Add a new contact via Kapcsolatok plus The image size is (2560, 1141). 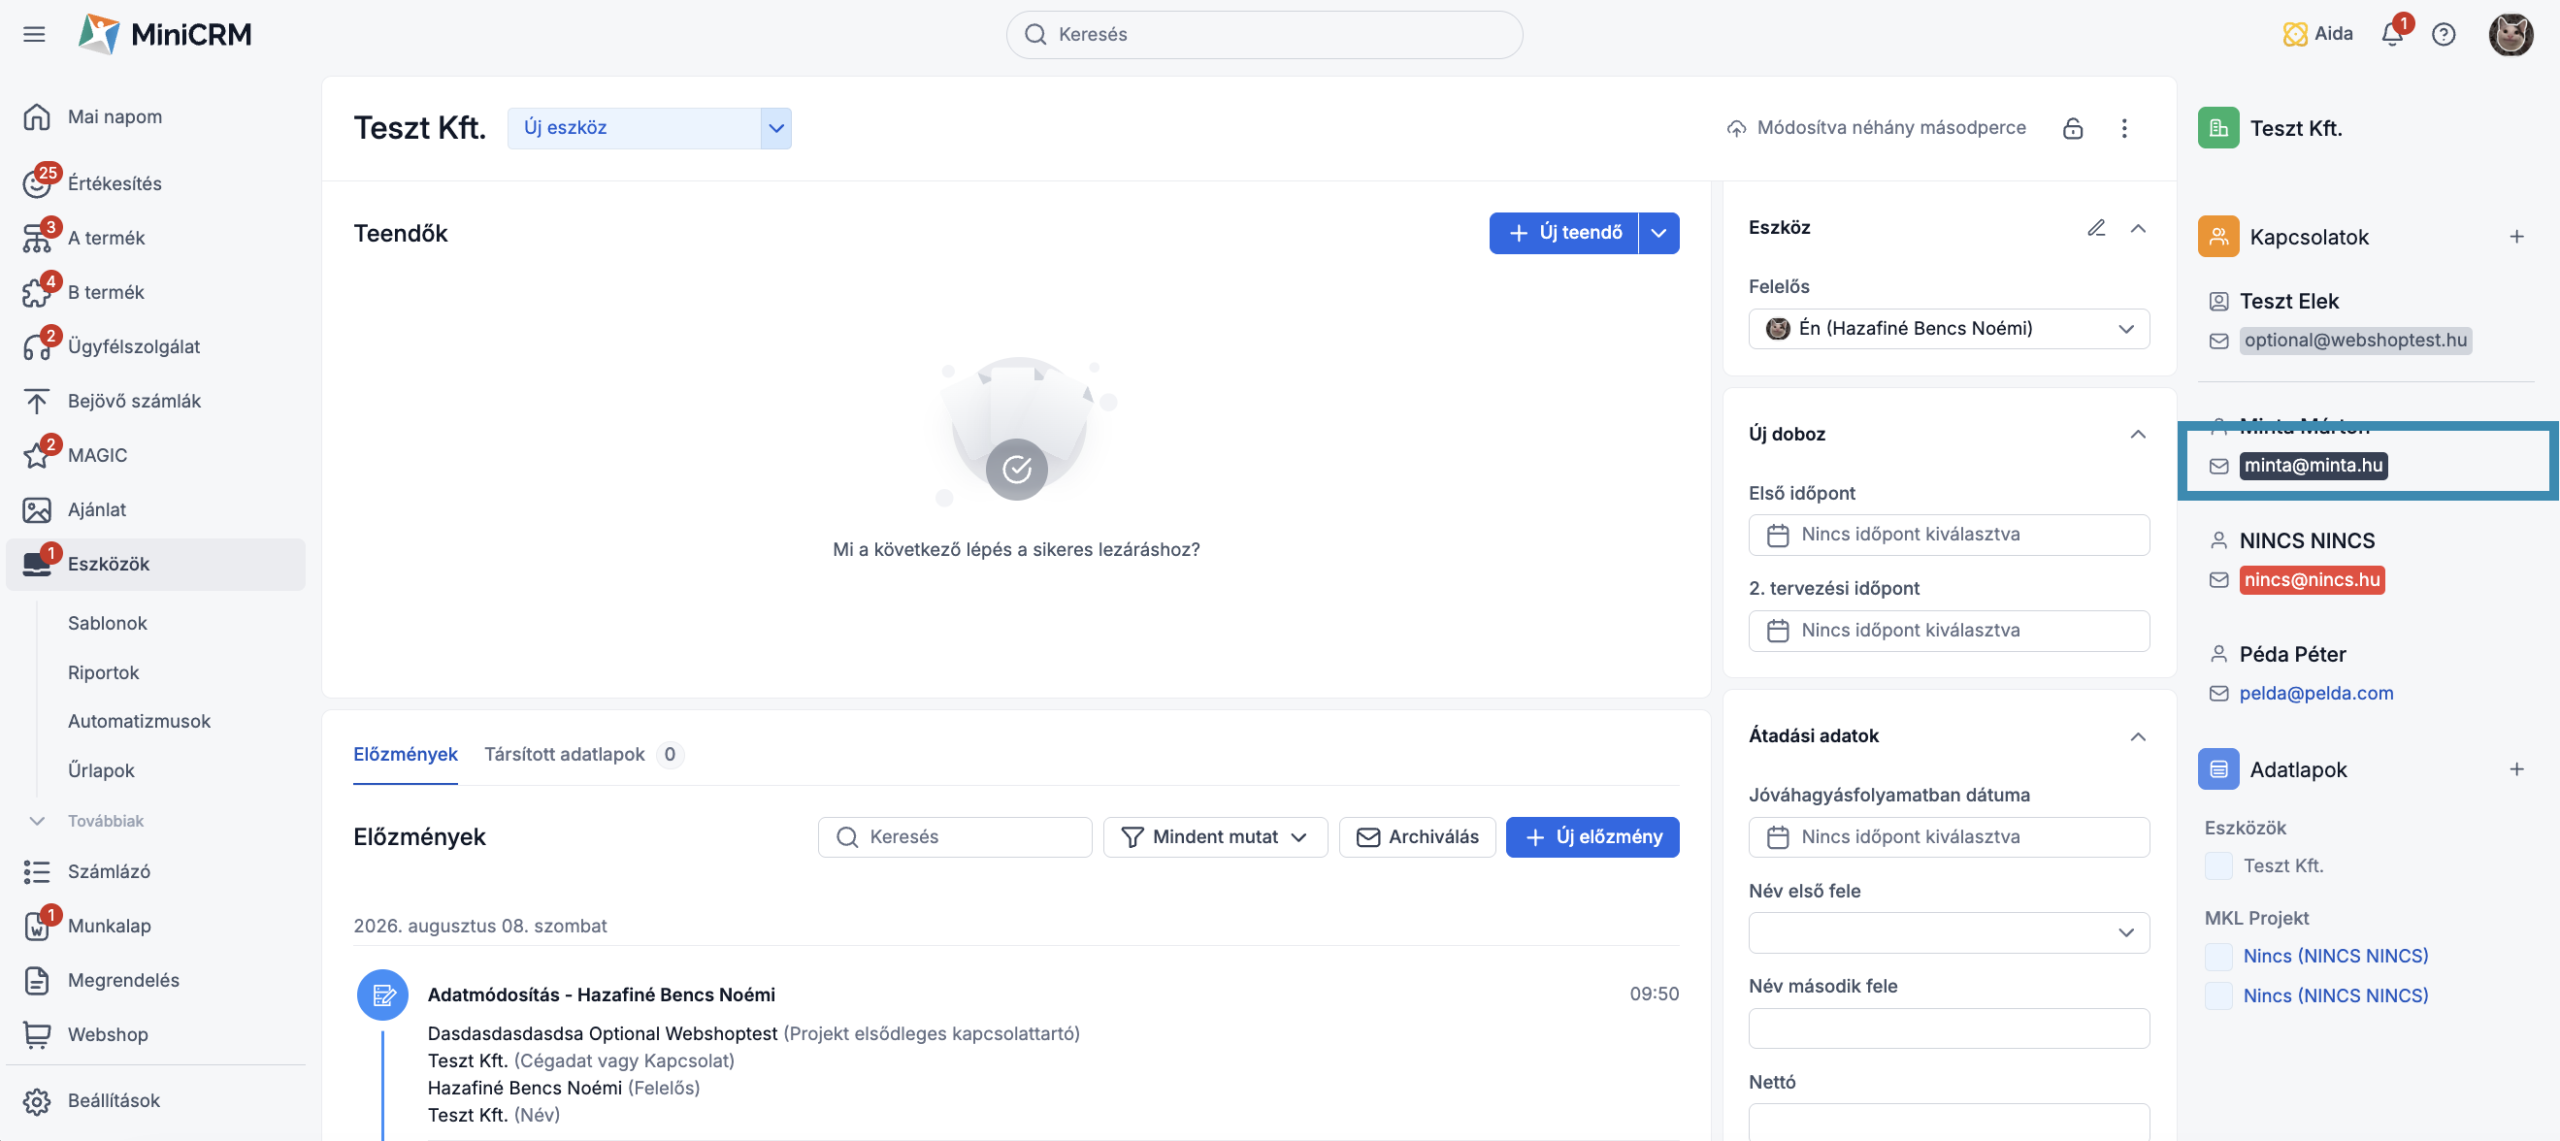coord(2516,237)
